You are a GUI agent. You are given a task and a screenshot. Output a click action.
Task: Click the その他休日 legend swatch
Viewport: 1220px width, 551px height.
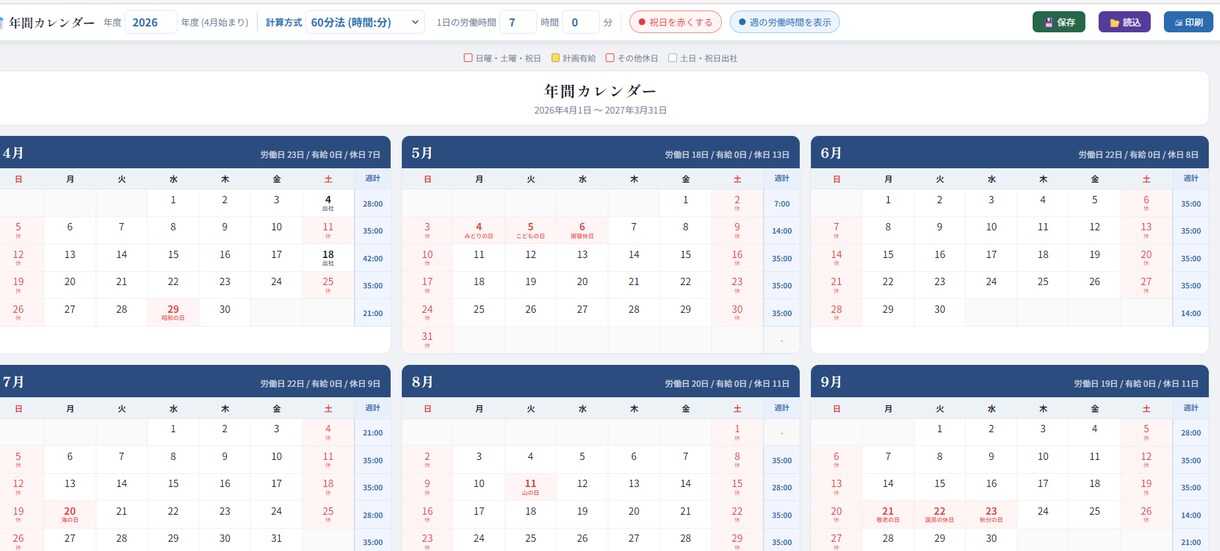click(610, 59)
